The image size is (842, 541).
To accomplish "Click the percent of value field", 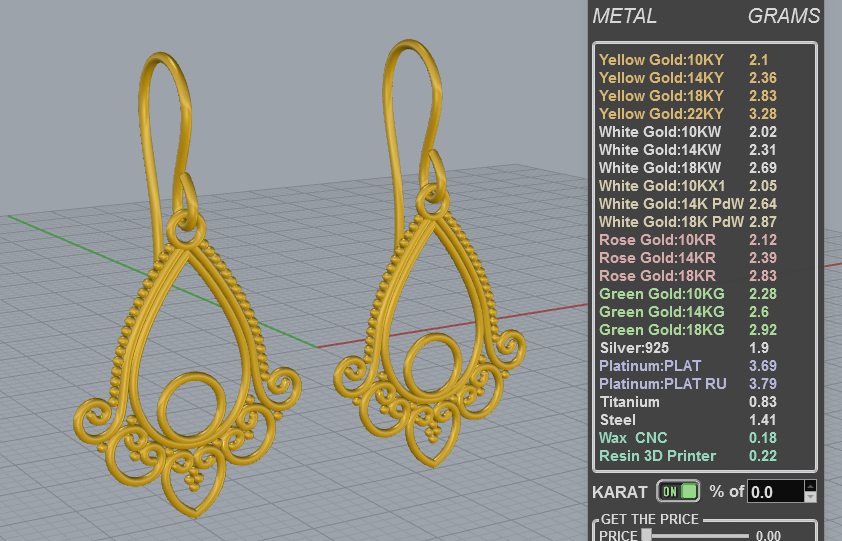I will click(x=775, y=492).
